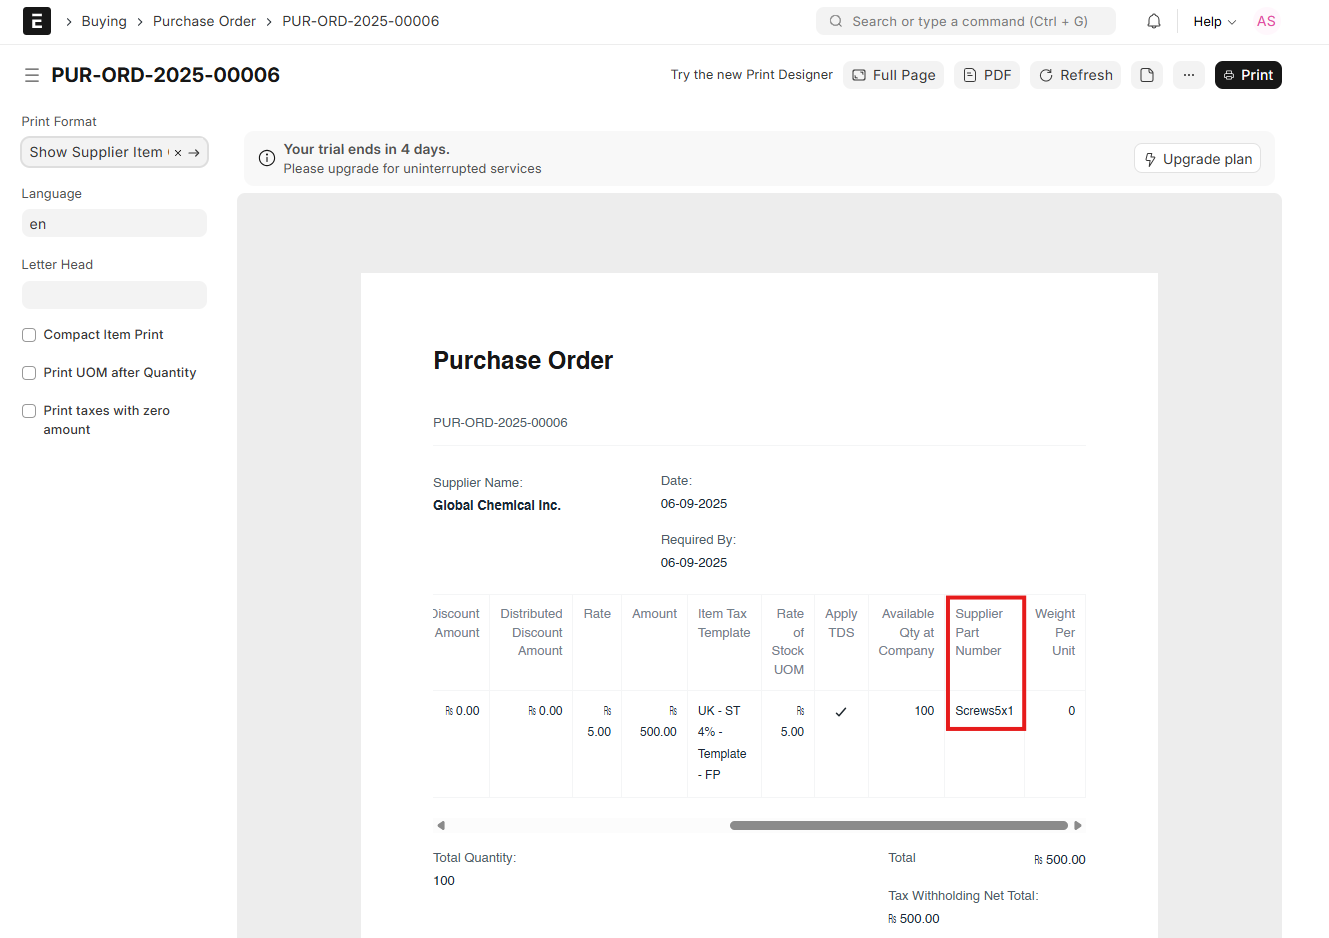Open the Letter Head selector field

[x=114, y=295]
